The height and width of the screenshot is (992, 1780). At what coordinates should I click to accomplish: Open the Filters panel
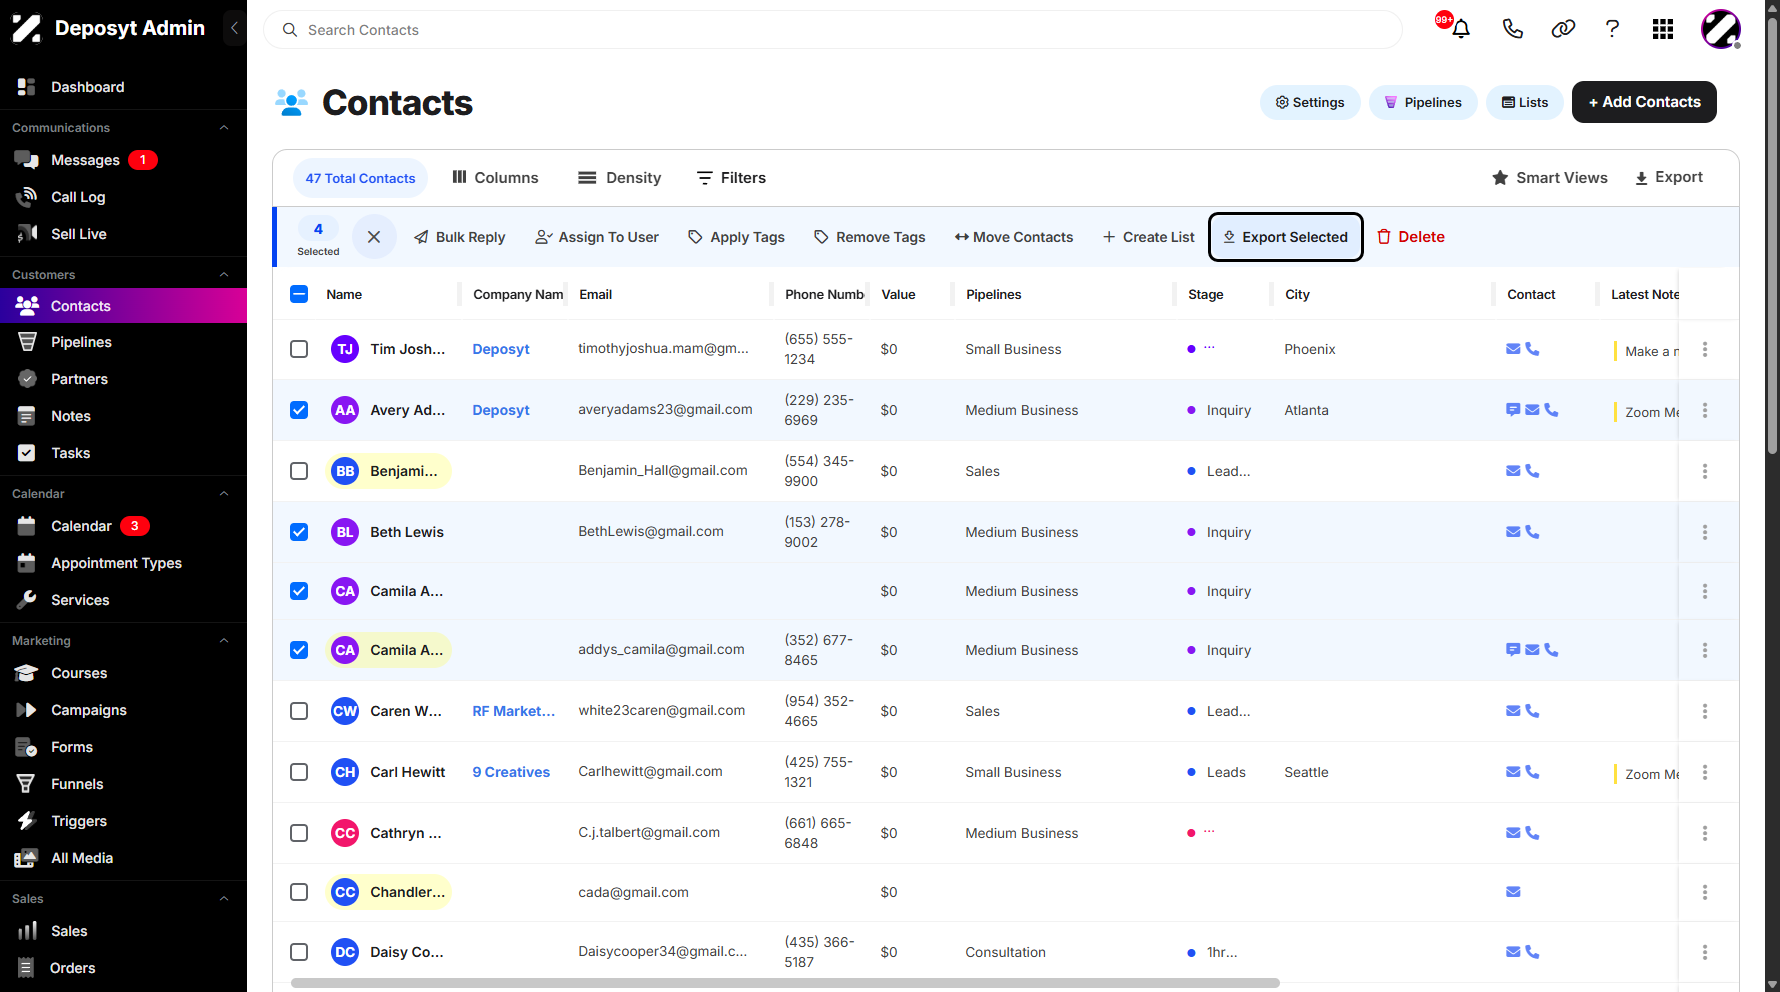pyautogui.click(x=731, y=178)
